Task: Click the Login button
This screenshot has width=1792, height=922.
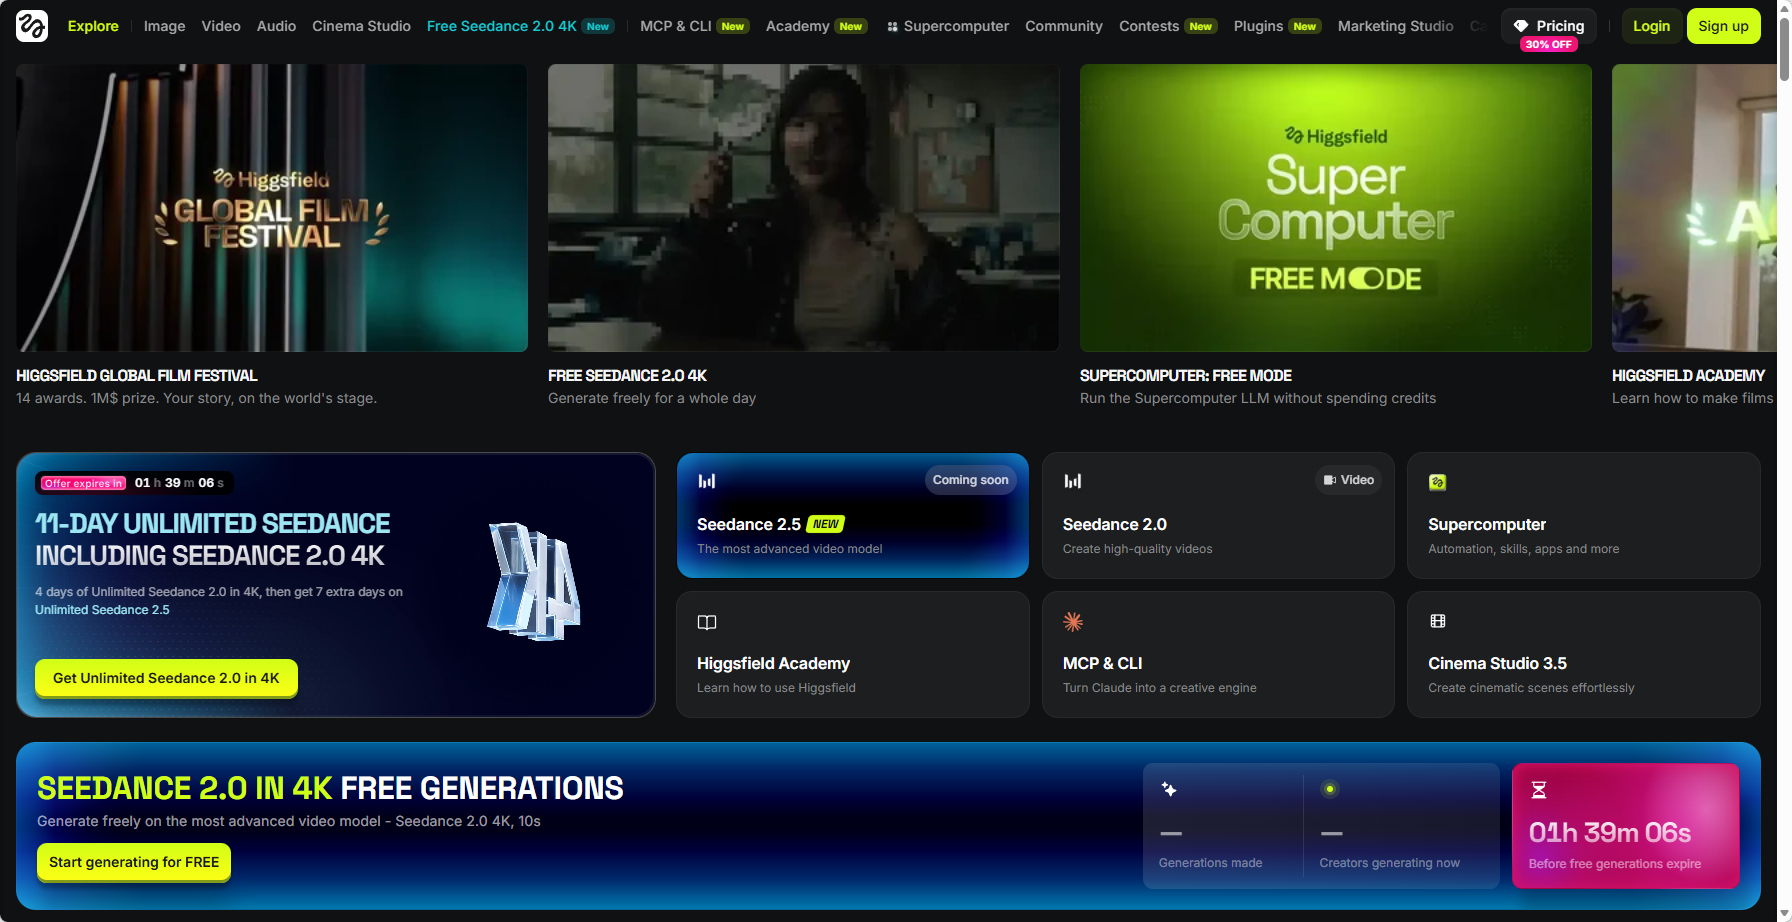Action: [x=1652, y=26]
